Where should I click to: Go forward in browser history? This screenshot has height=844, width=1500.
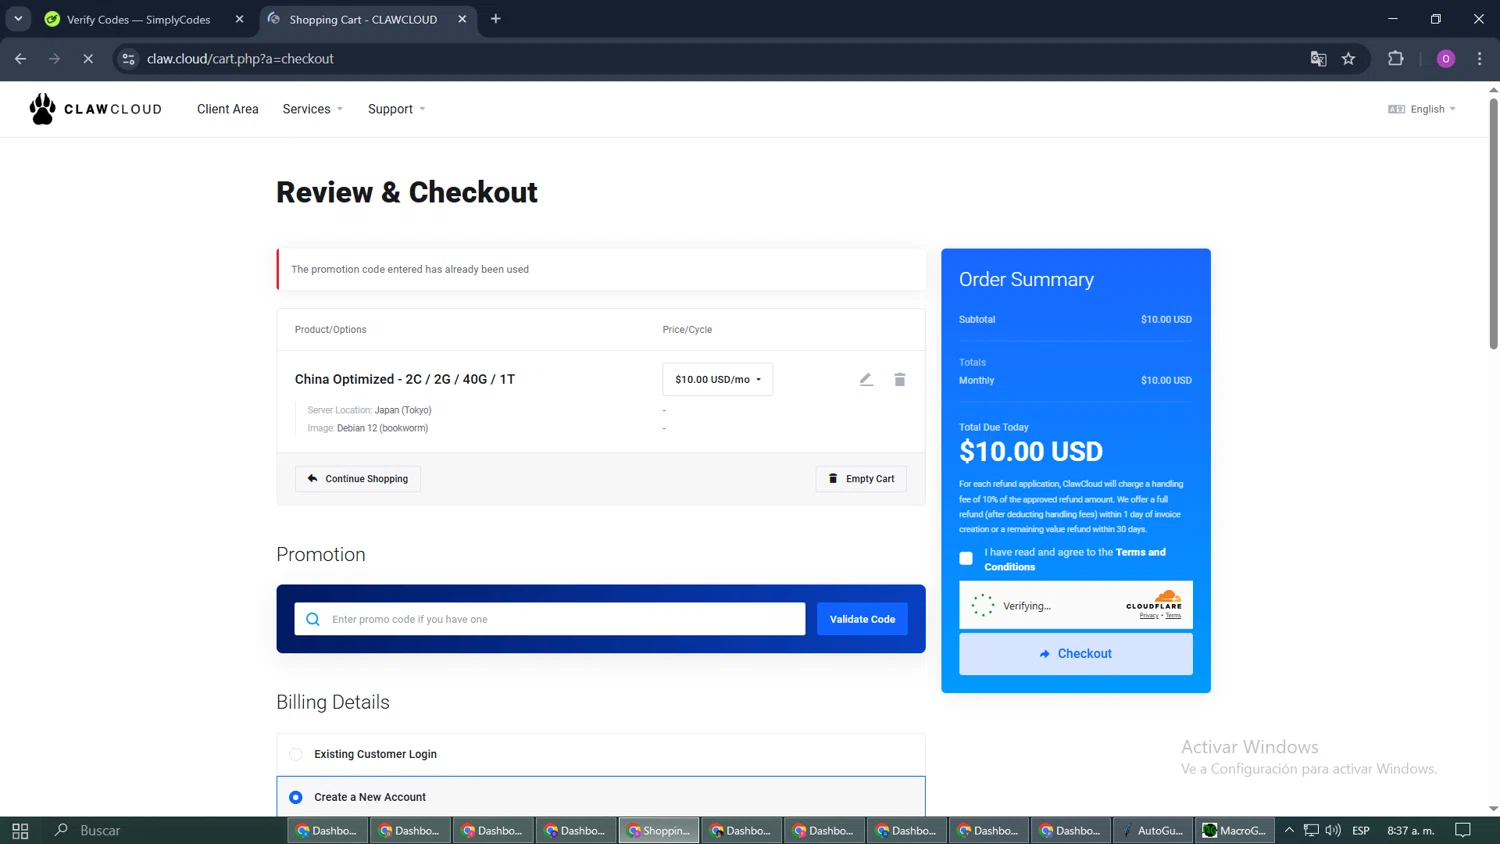pyautogui.click(x=55, y=59)
